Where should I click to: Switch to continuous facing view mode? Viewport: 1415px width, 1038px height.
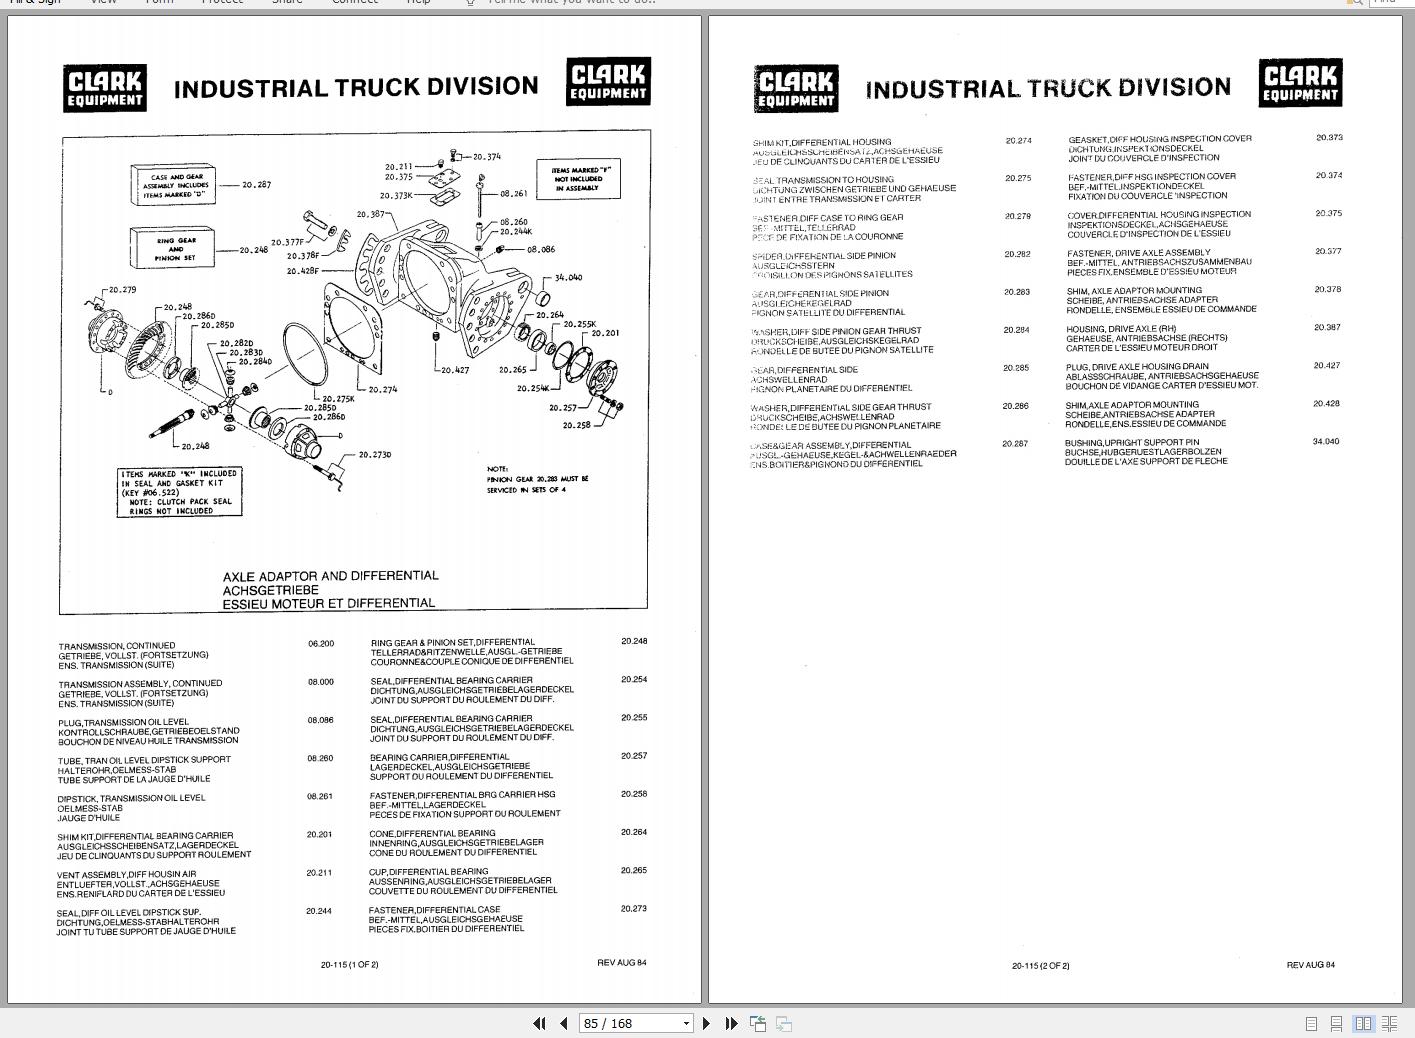click(x=1389, y=1023)
